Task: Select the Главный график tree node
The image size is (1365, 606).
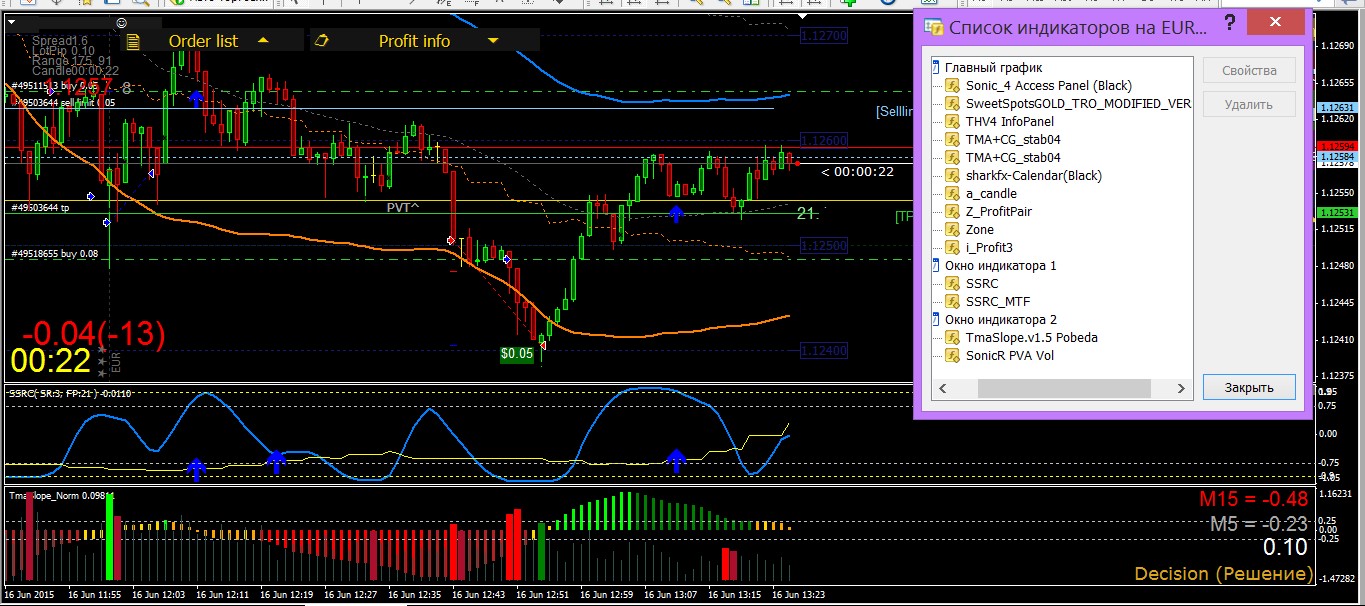Action: coord(993,68)
